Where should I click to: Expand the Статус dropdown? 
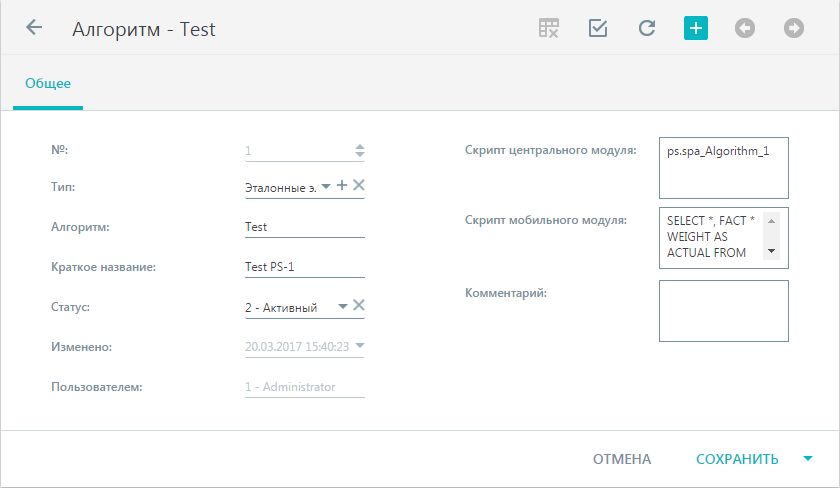pos(343,306)
